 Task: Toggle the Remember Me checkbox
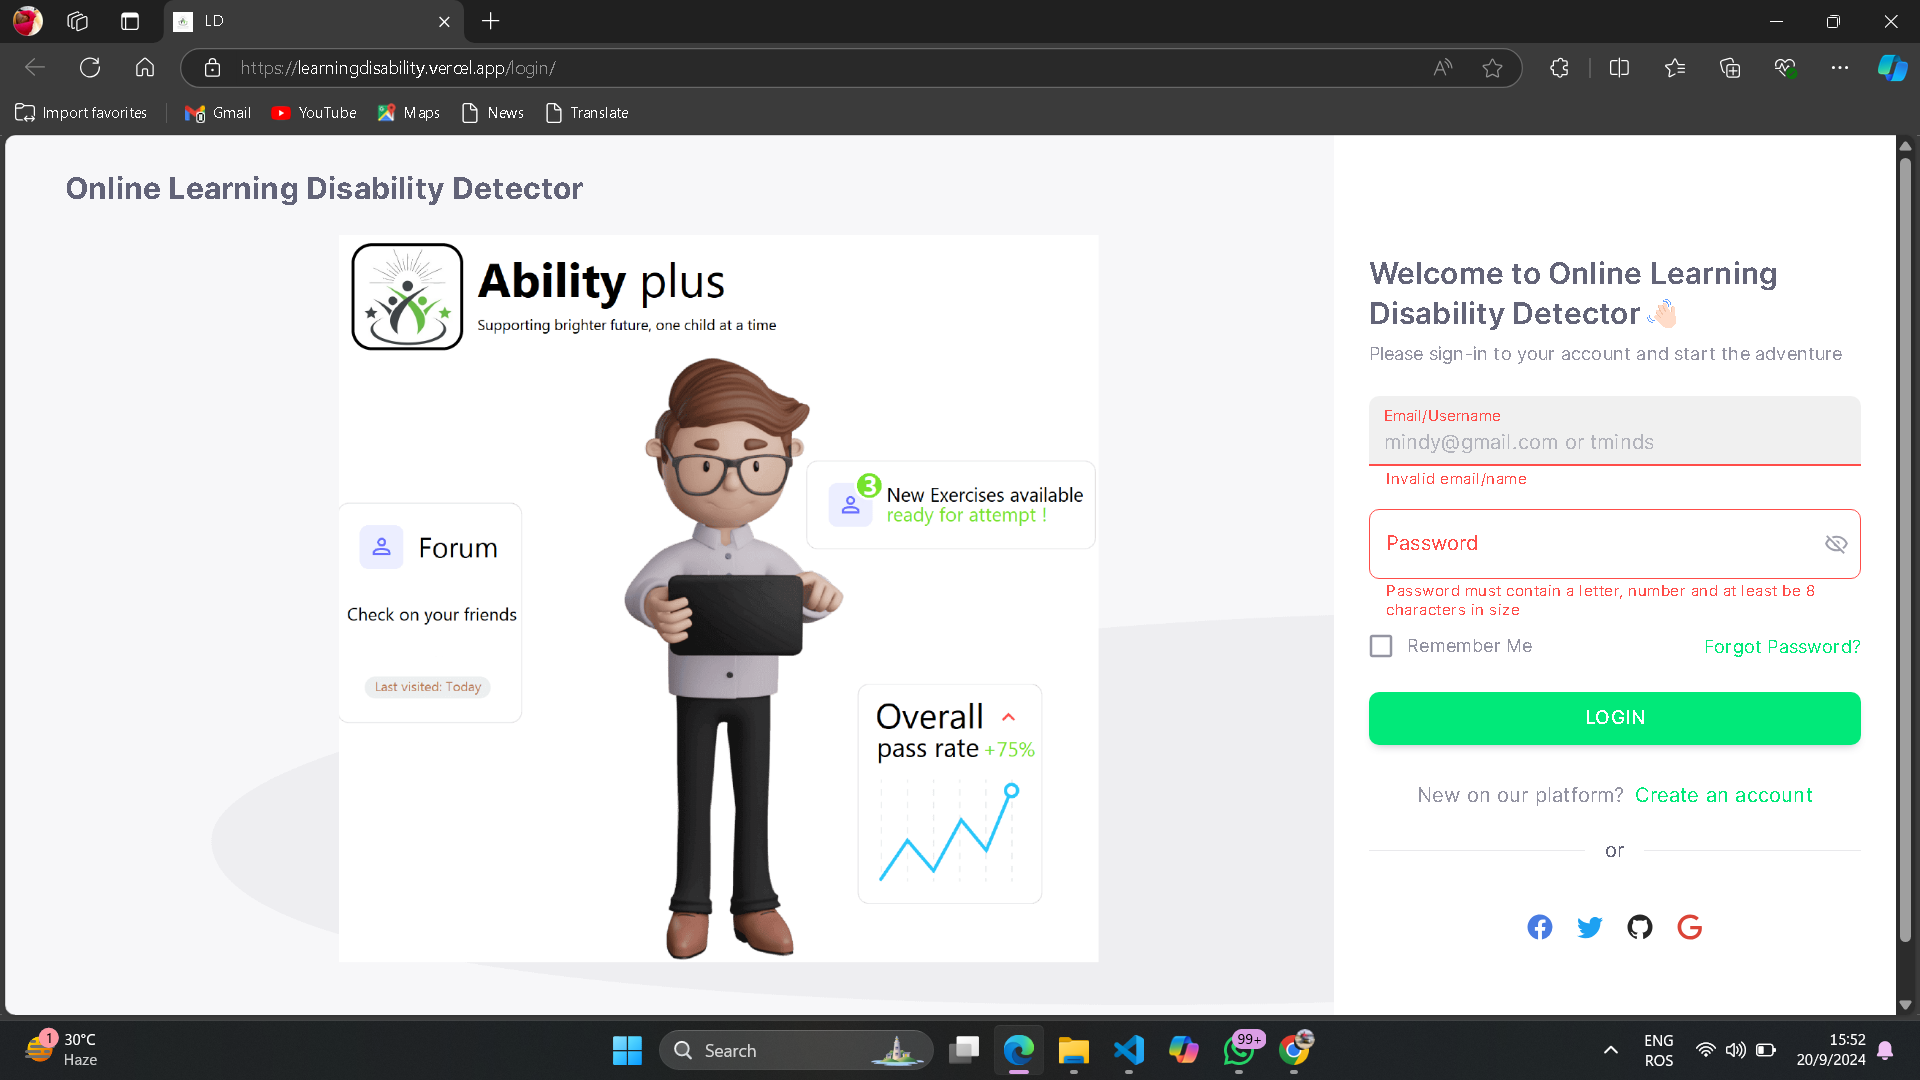(x=1382, y=646)
